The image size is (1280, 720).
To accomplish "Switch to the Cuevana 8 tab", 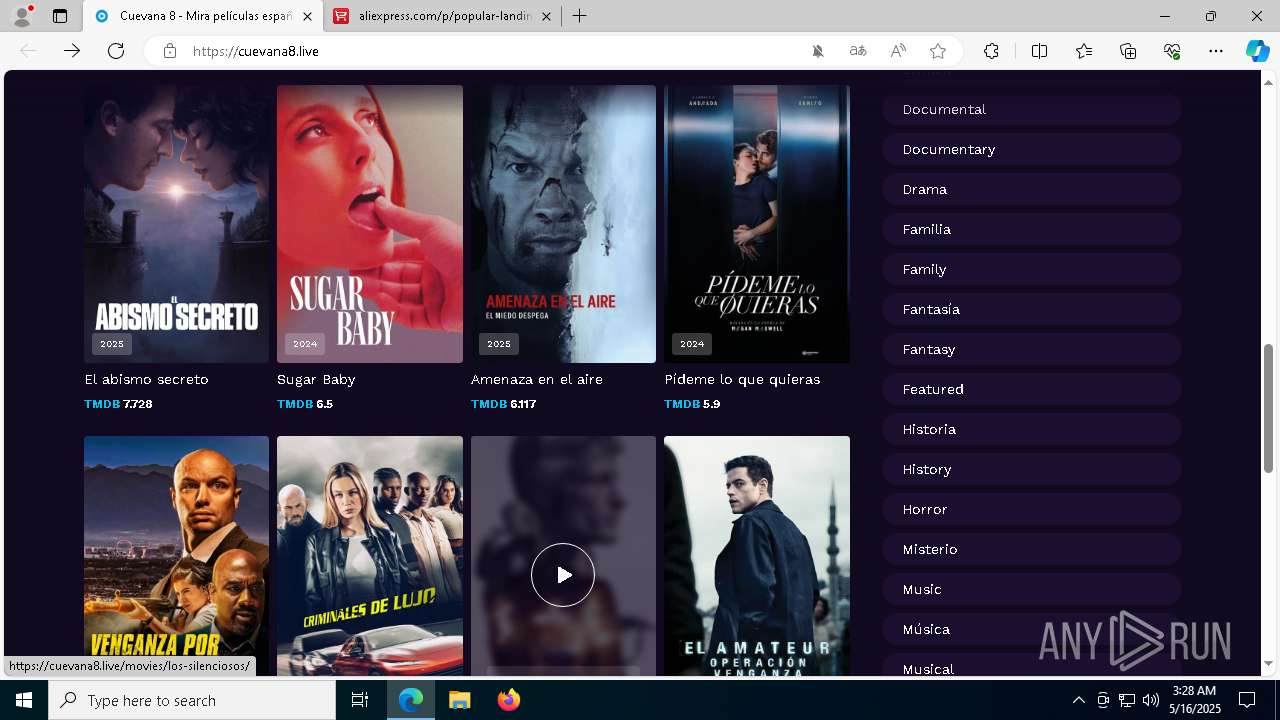I will [203, 16].
